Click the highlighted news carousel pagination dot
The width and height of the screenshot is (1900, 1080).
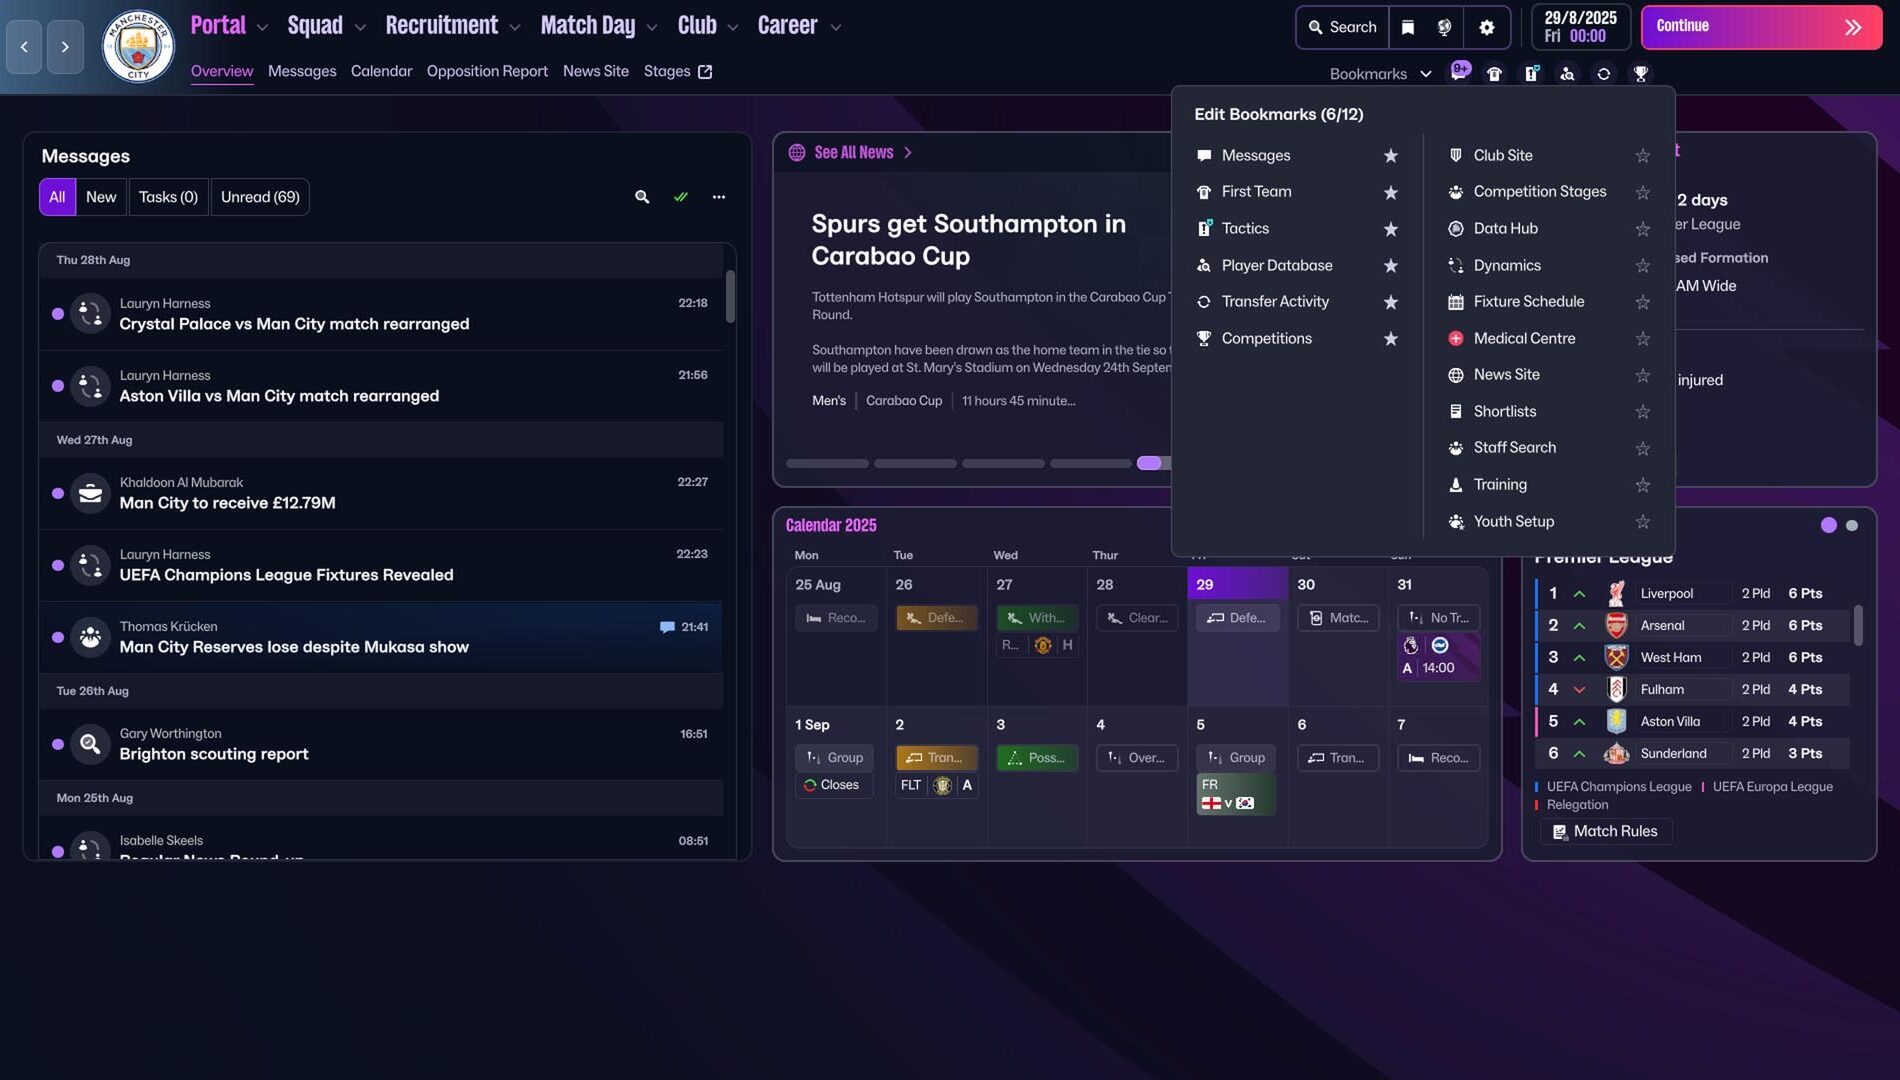coord(1150,463)
